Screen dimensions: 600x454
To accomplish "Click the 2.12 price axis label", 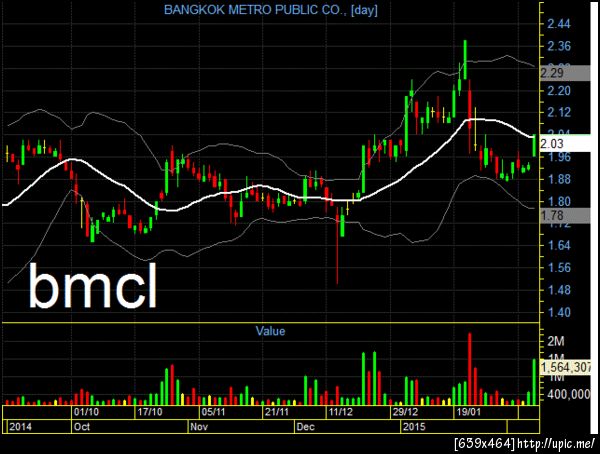I will [x=559, y=113].
